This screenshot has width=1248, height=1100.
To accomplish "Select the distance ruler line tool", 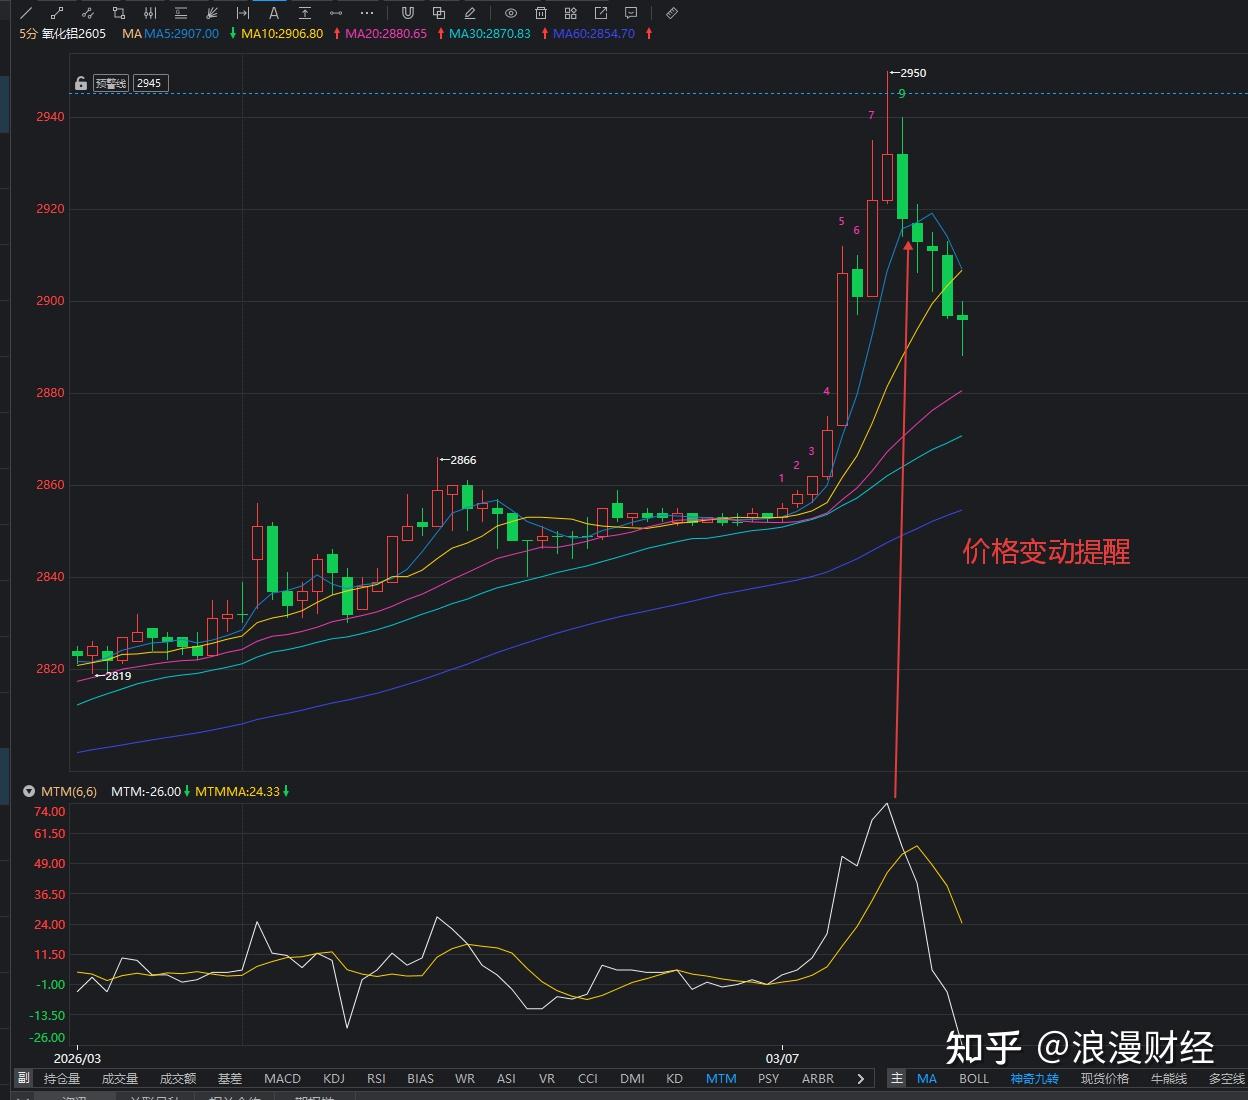I will pos(336,13).
